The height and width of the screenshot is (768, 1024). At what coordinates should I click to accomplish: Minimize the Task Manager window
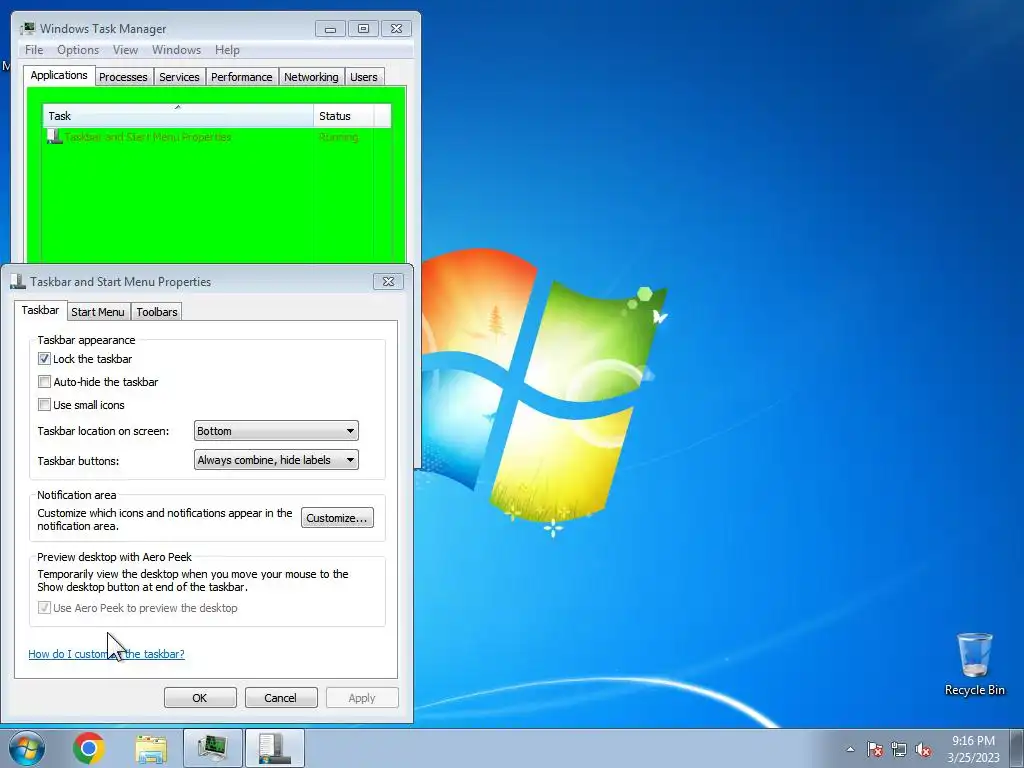coord(330,29)
